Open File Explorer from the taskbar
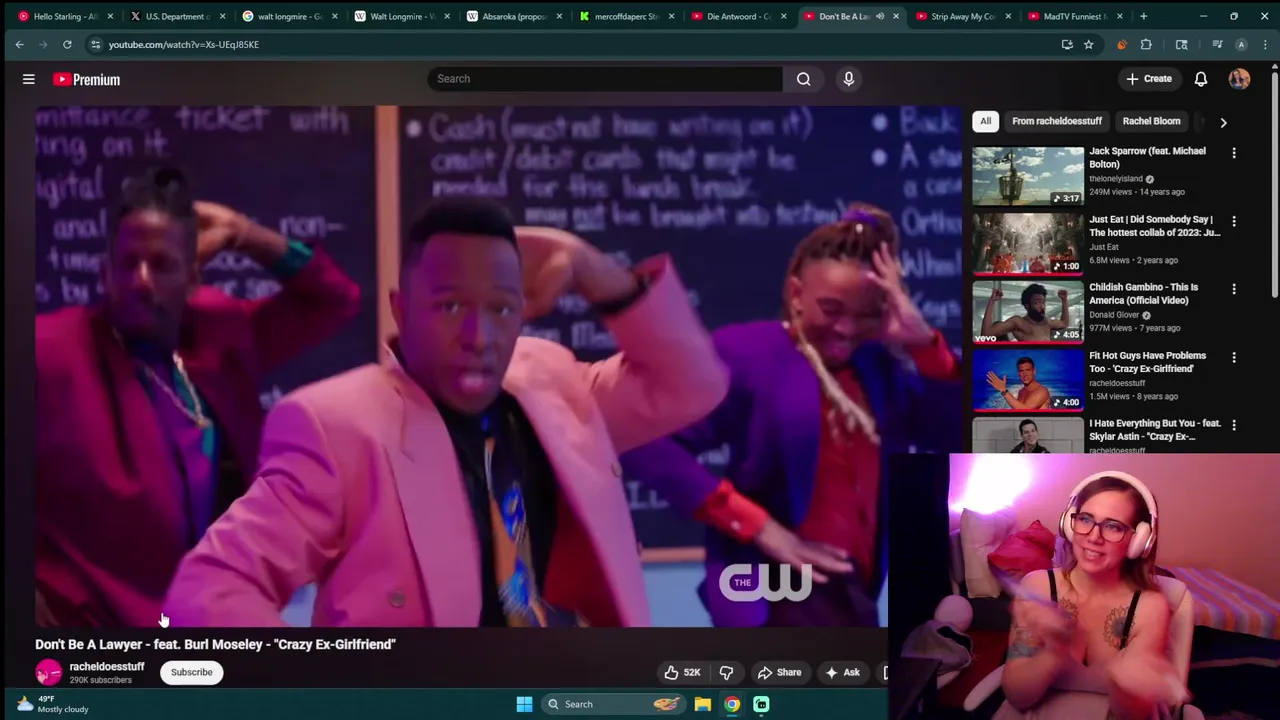The width and height of the screenshot is (1280, 720). tap(703, 704)
